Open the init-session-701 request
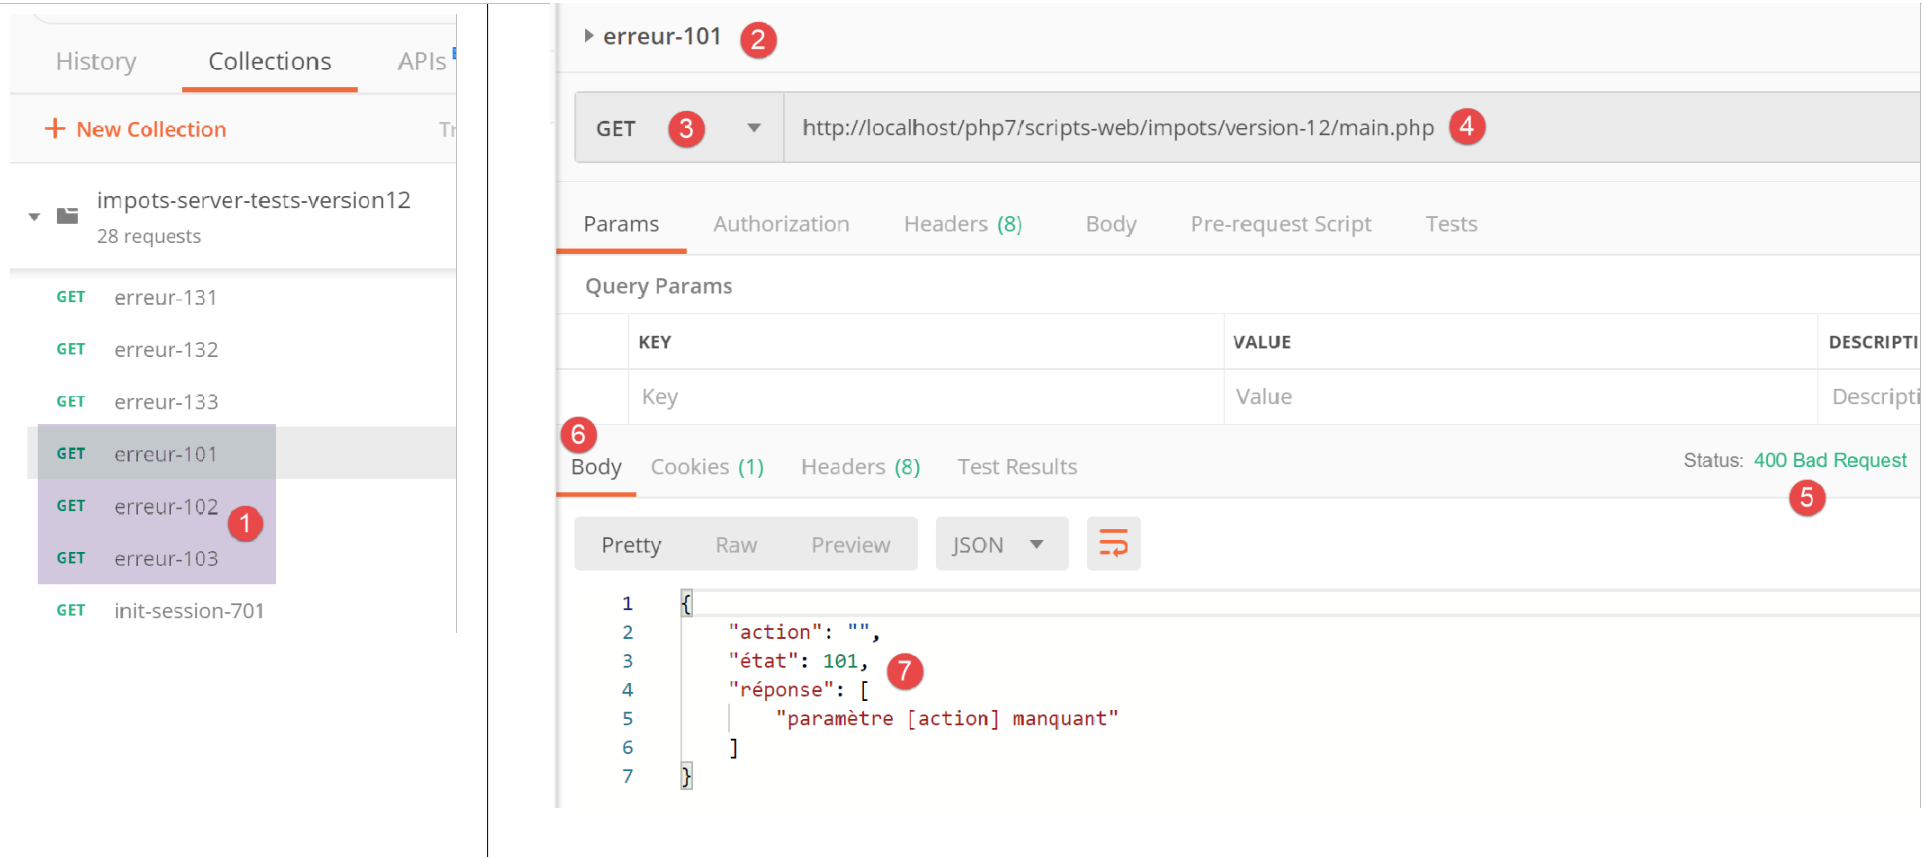This screenshot has width=1922, height=857. (189, 611)
